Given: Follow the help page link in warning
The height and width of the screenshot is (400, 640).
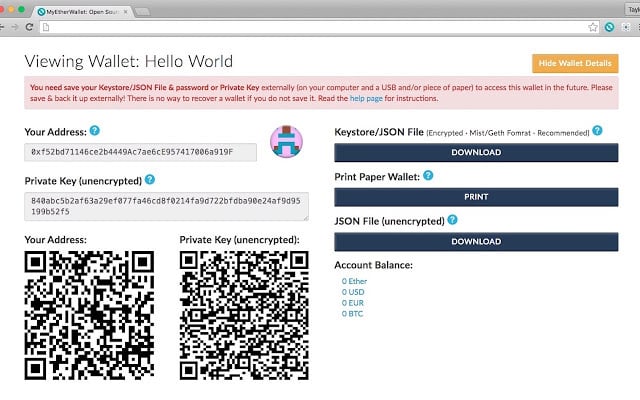Looking at the screenshot, I should 366,98.
